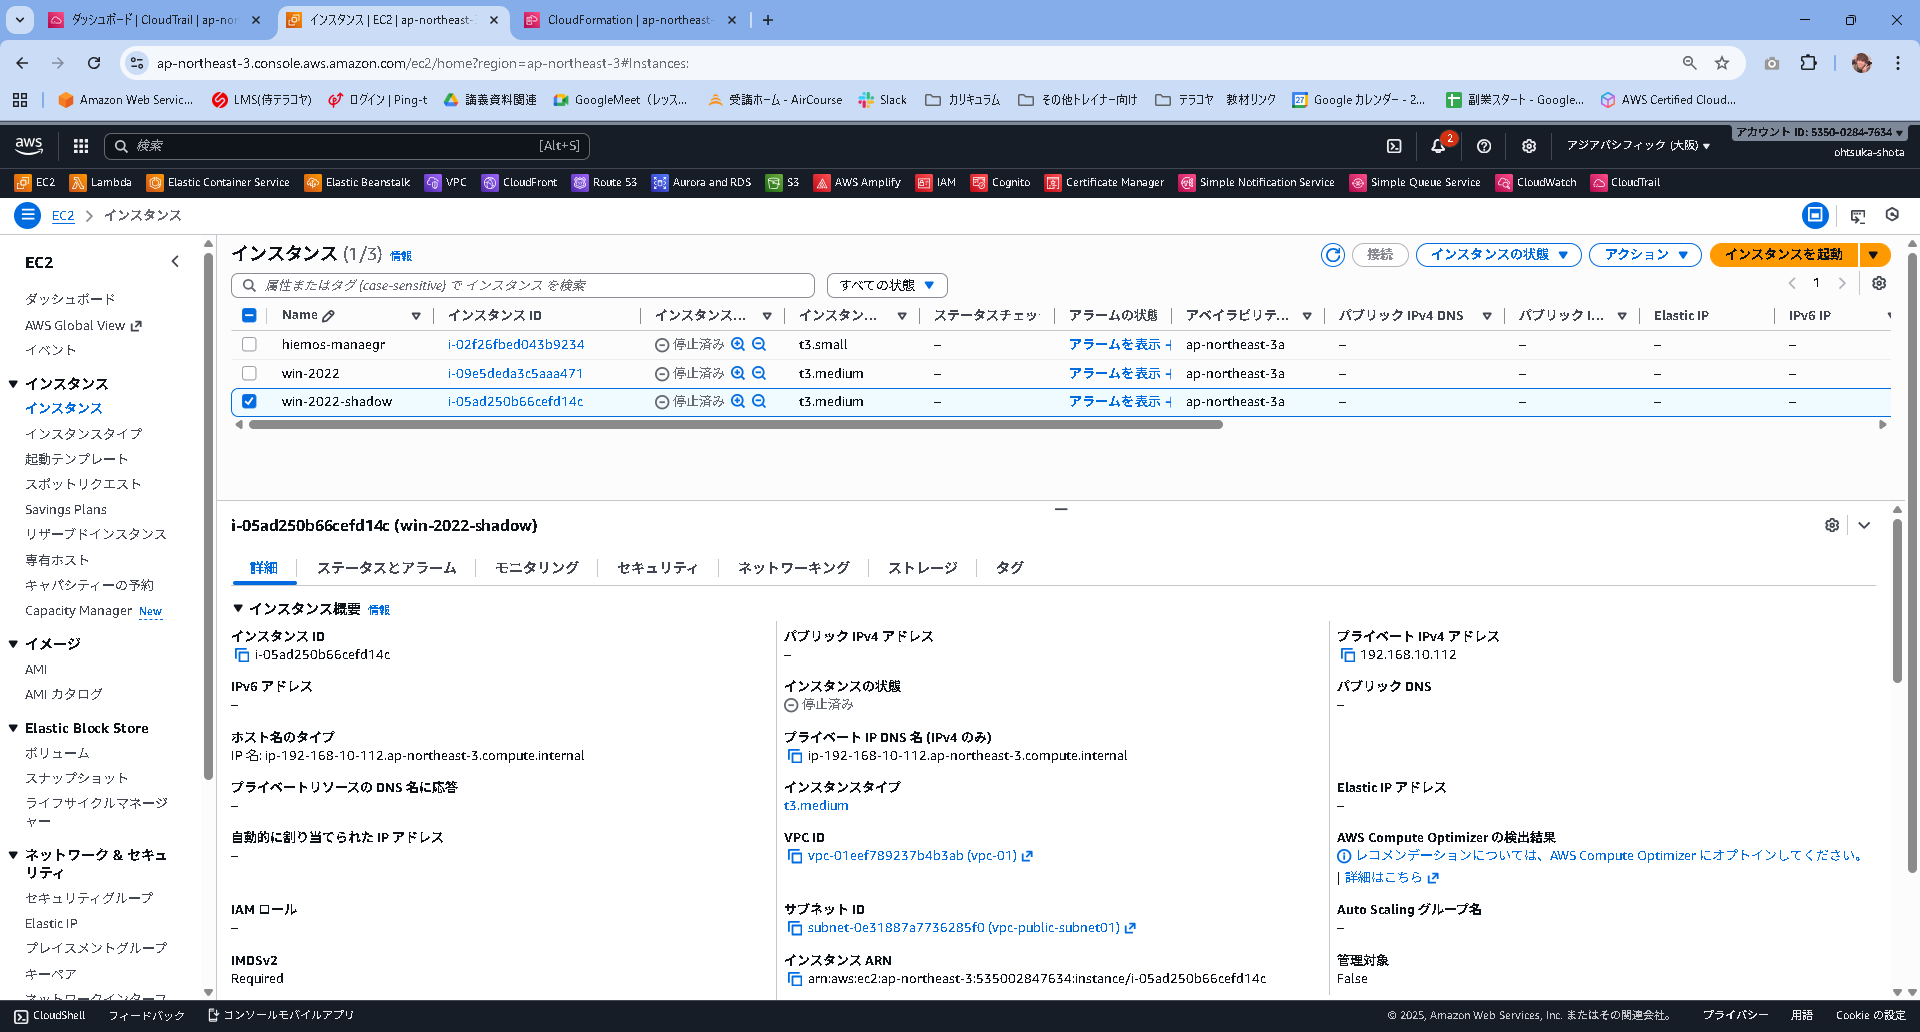Open instance link i-02f26fbed043b9234
Image resolution: width=1920 pixels, height=1032 pixels.
coord(516,345)
